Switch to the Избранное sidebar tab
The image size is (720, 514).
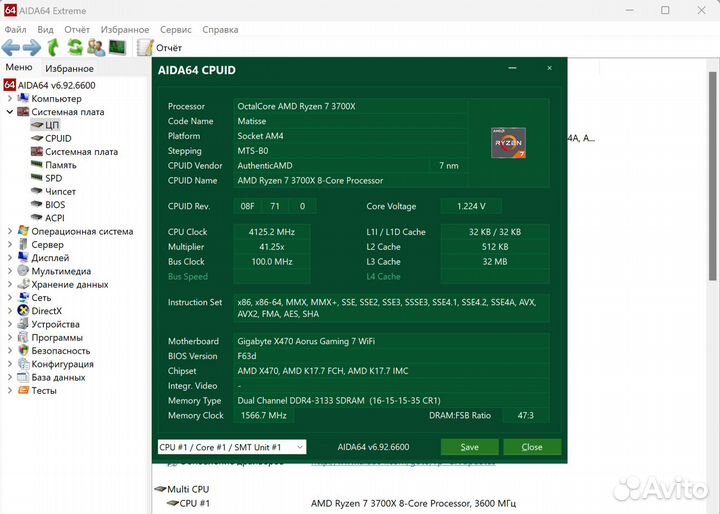[69, 68]
